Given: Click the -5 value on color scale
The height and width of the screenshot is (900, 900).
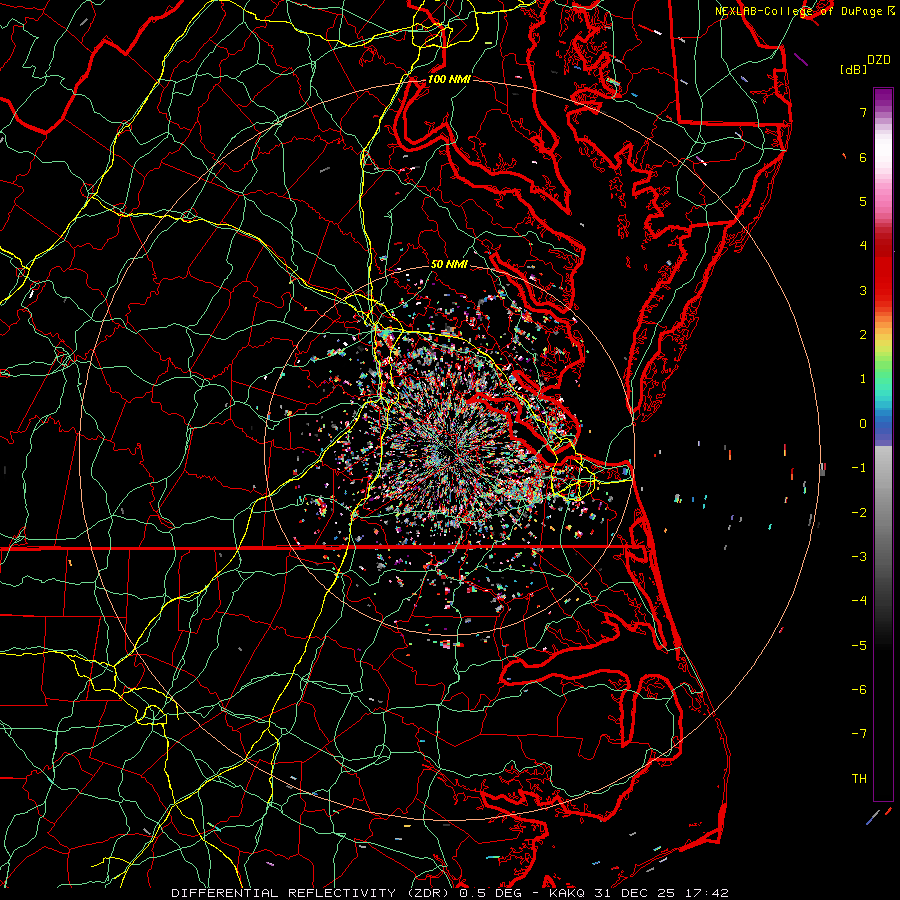Looking at the screenshot, I should [859, 645].
